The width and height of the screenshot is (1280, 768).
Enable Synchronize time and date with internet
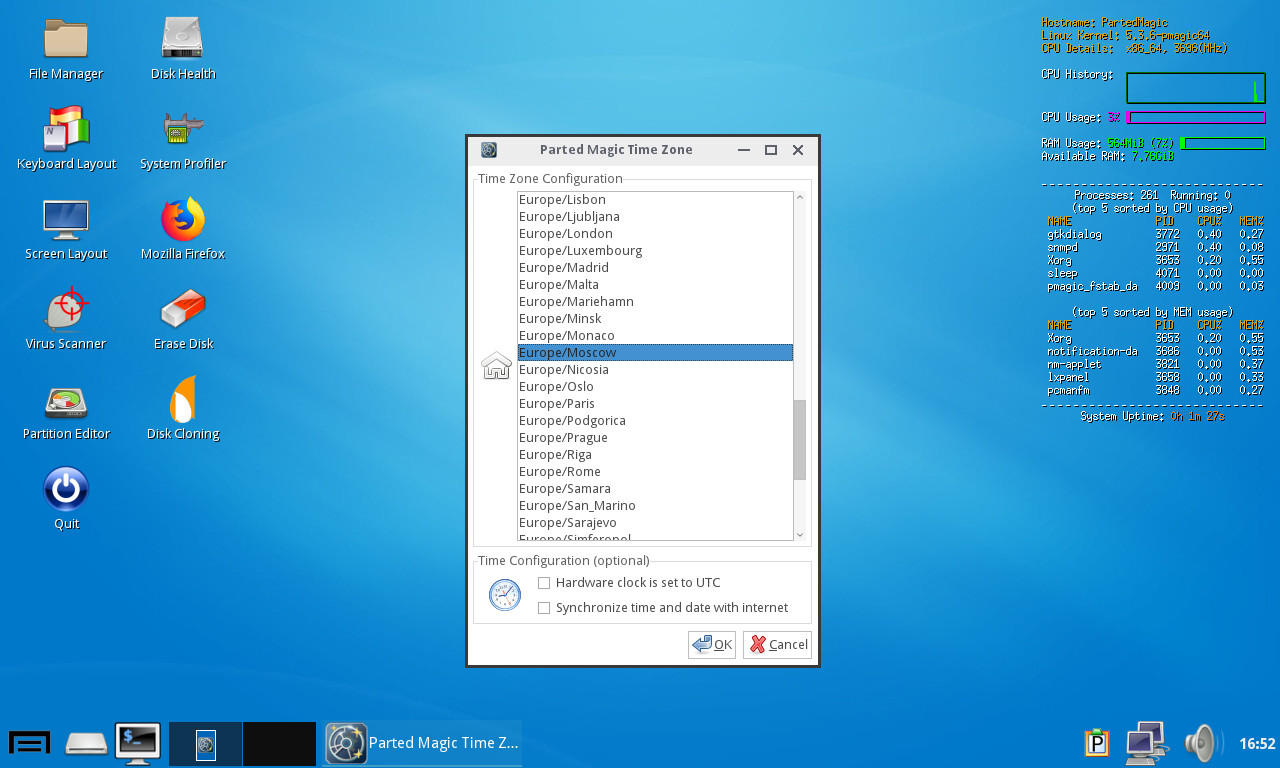tap(544, 608)
